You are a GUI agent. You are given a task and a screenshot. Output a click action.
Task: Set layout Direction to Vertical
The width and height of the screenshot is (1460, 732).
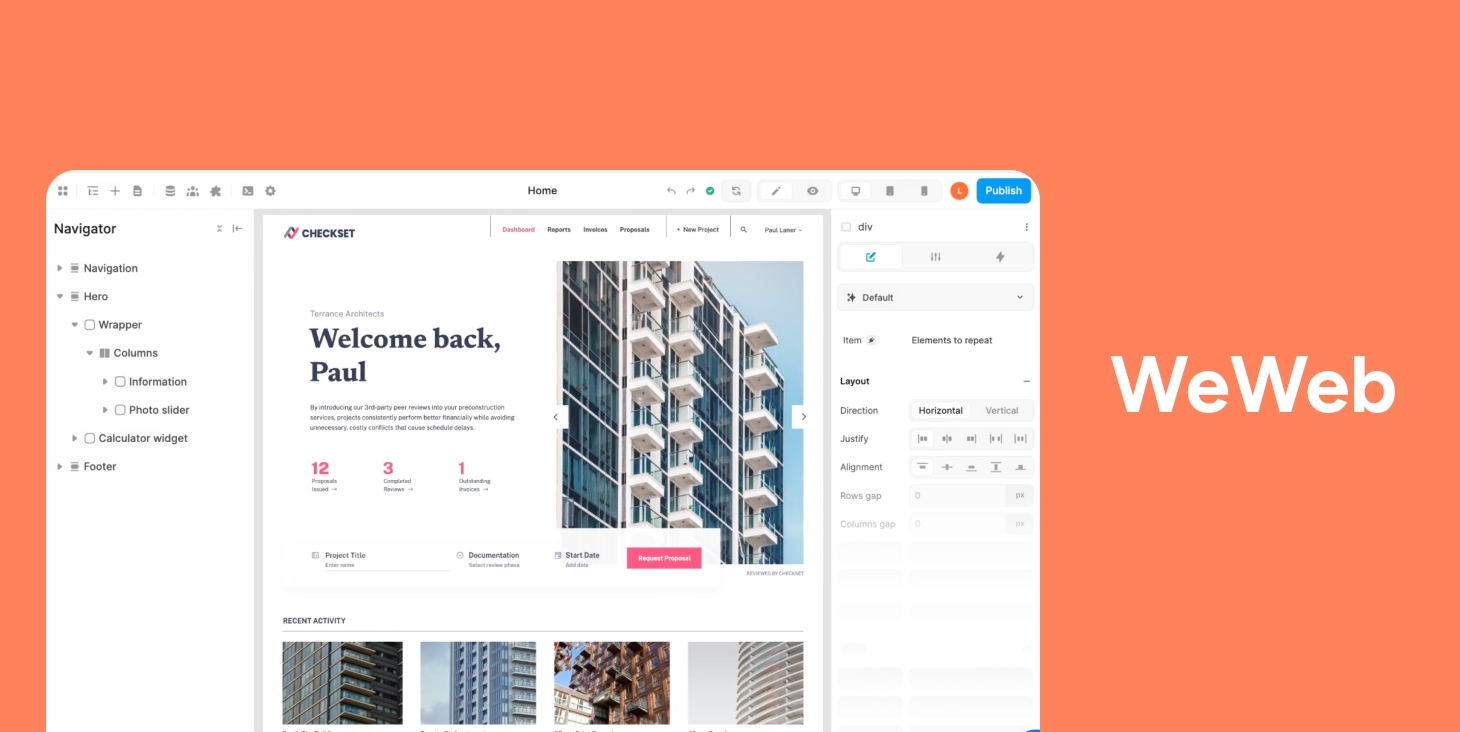coord(1000,410)
